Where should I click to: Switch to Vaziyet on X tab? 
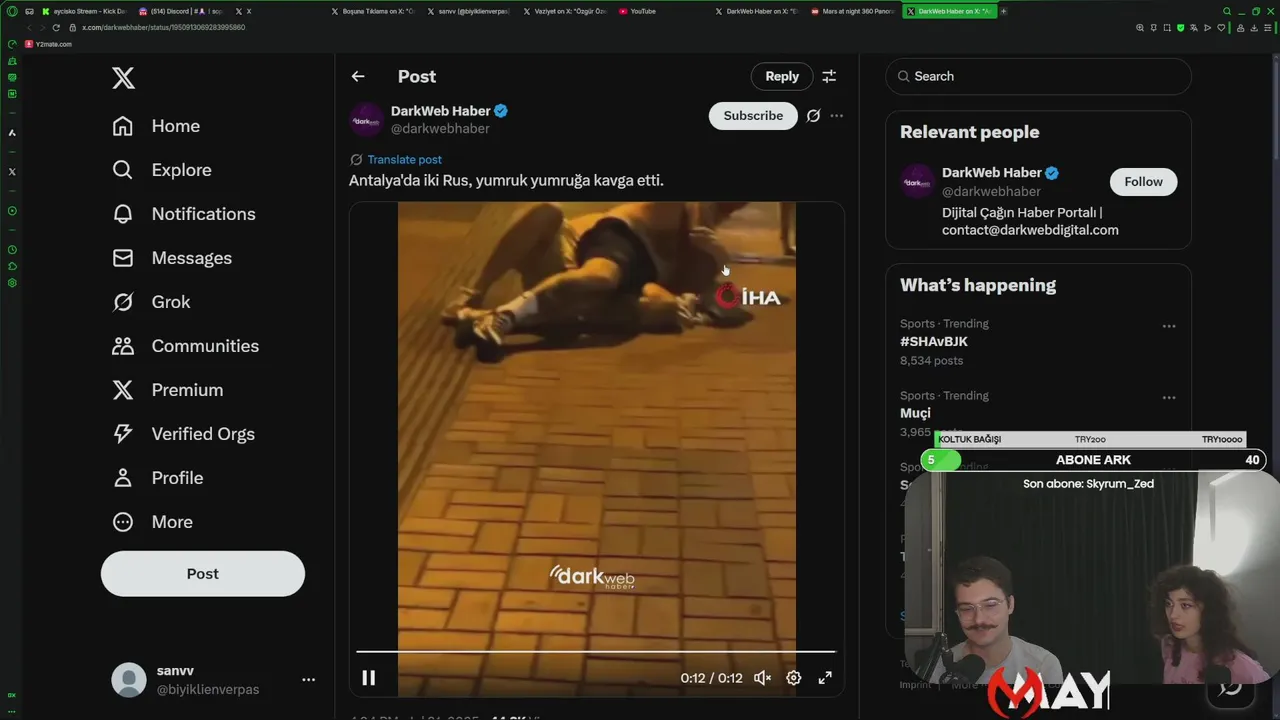pyautogui.click(x=565, y=11)
